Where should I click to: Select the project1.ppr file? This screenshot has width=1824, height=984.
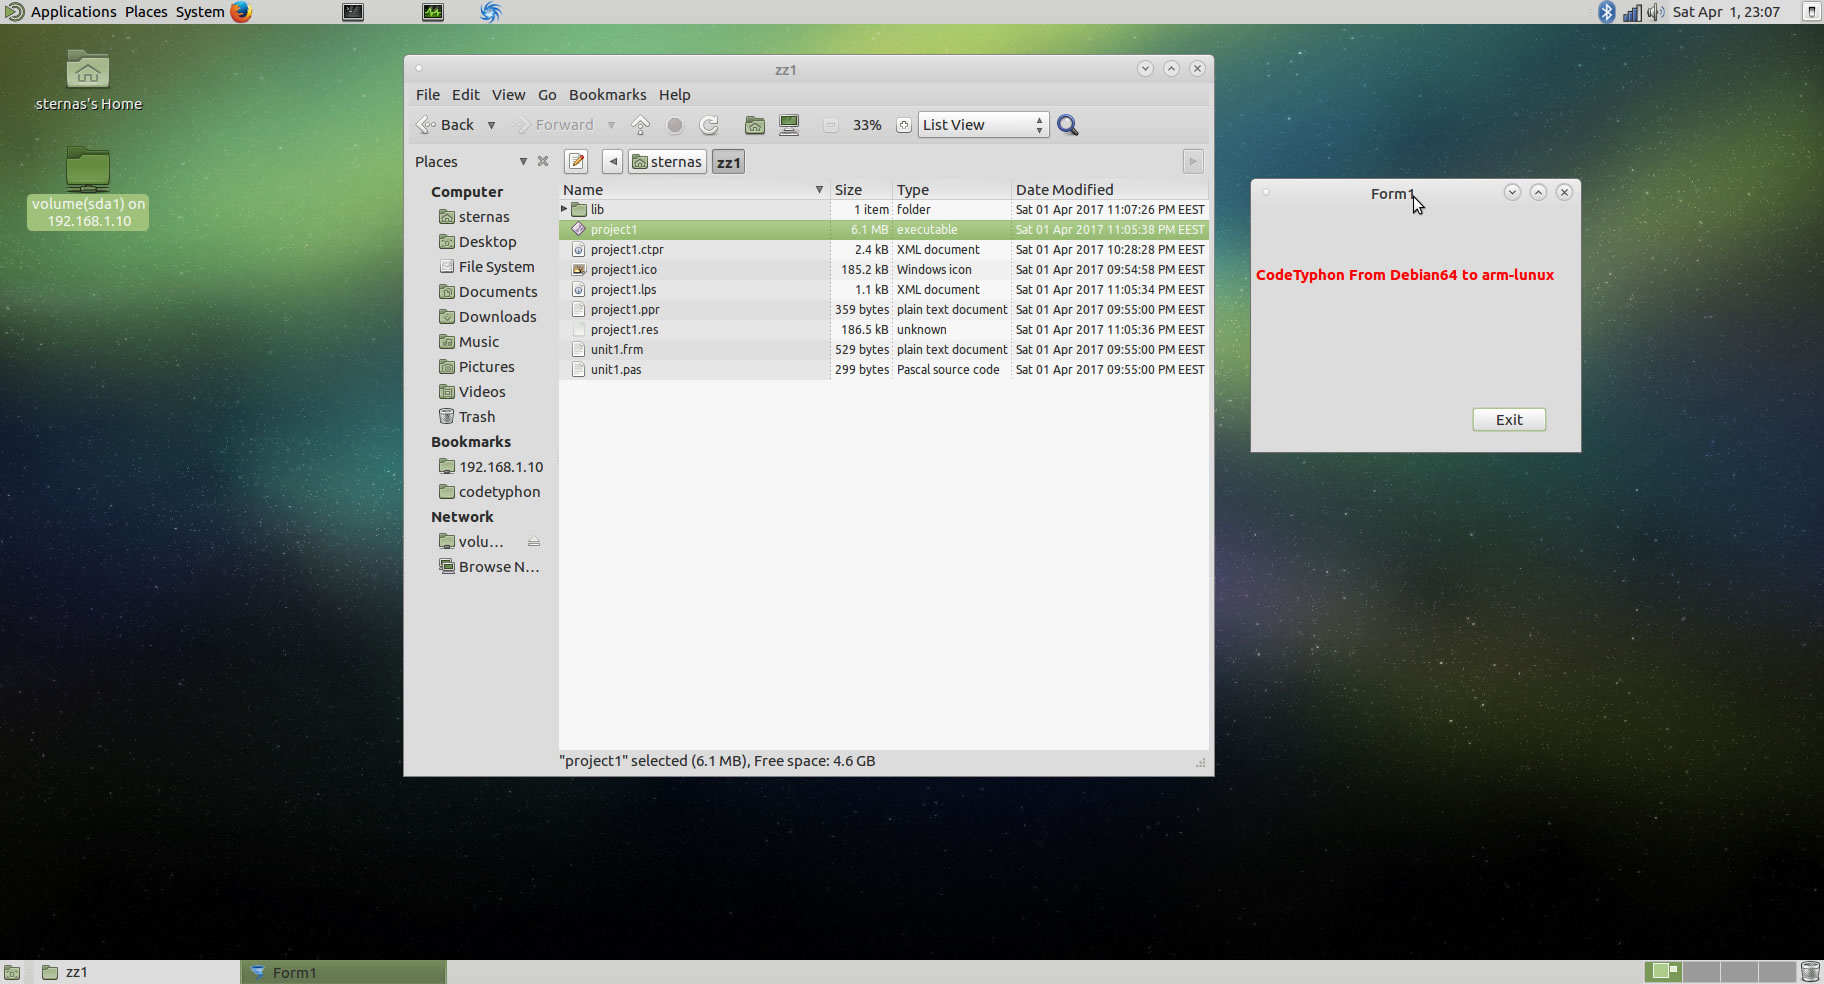coord(883,309)
